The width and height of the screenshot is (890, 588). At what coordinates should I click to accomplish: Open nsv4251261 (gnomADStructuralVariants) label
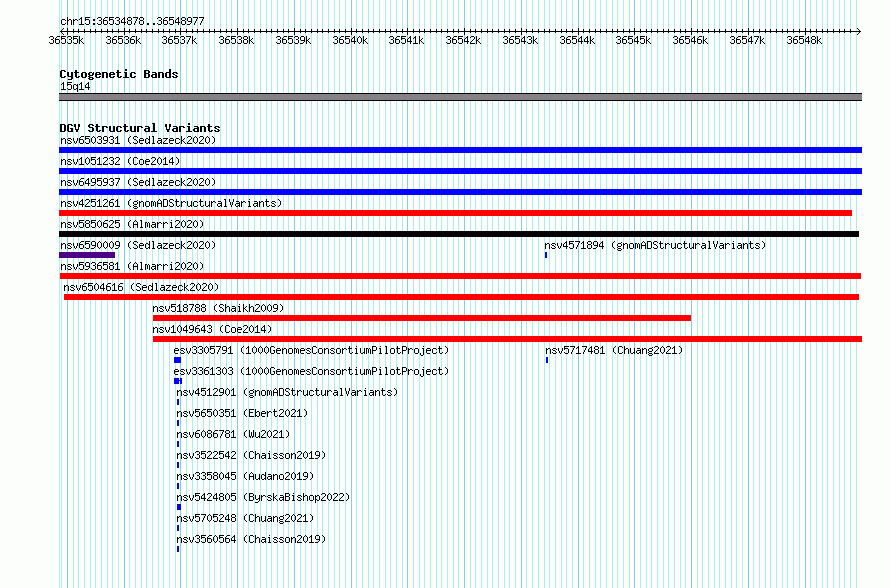click(x=171, y=203)
